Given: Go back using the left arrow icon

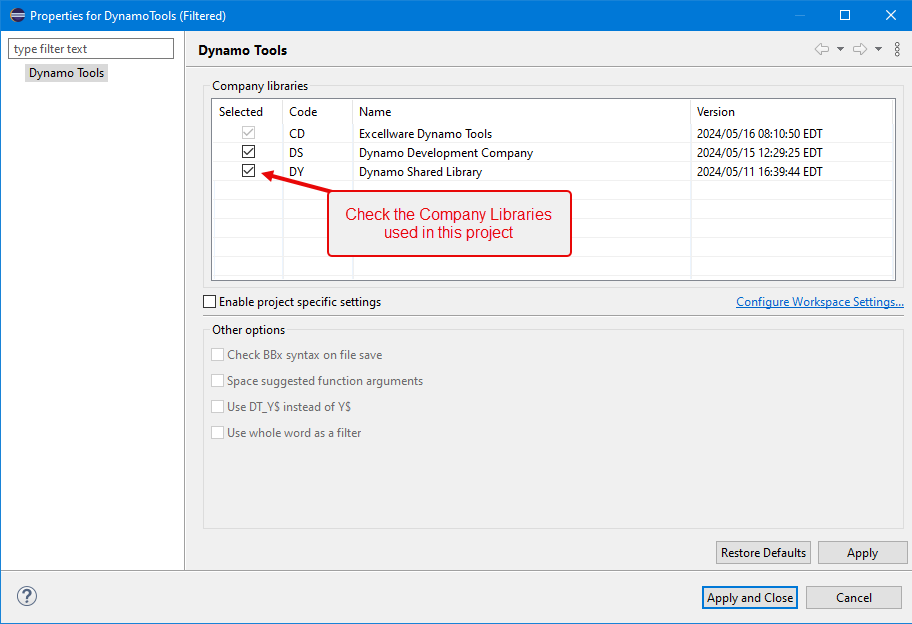Looking at the screenshot, I should [x=822, y=49].
